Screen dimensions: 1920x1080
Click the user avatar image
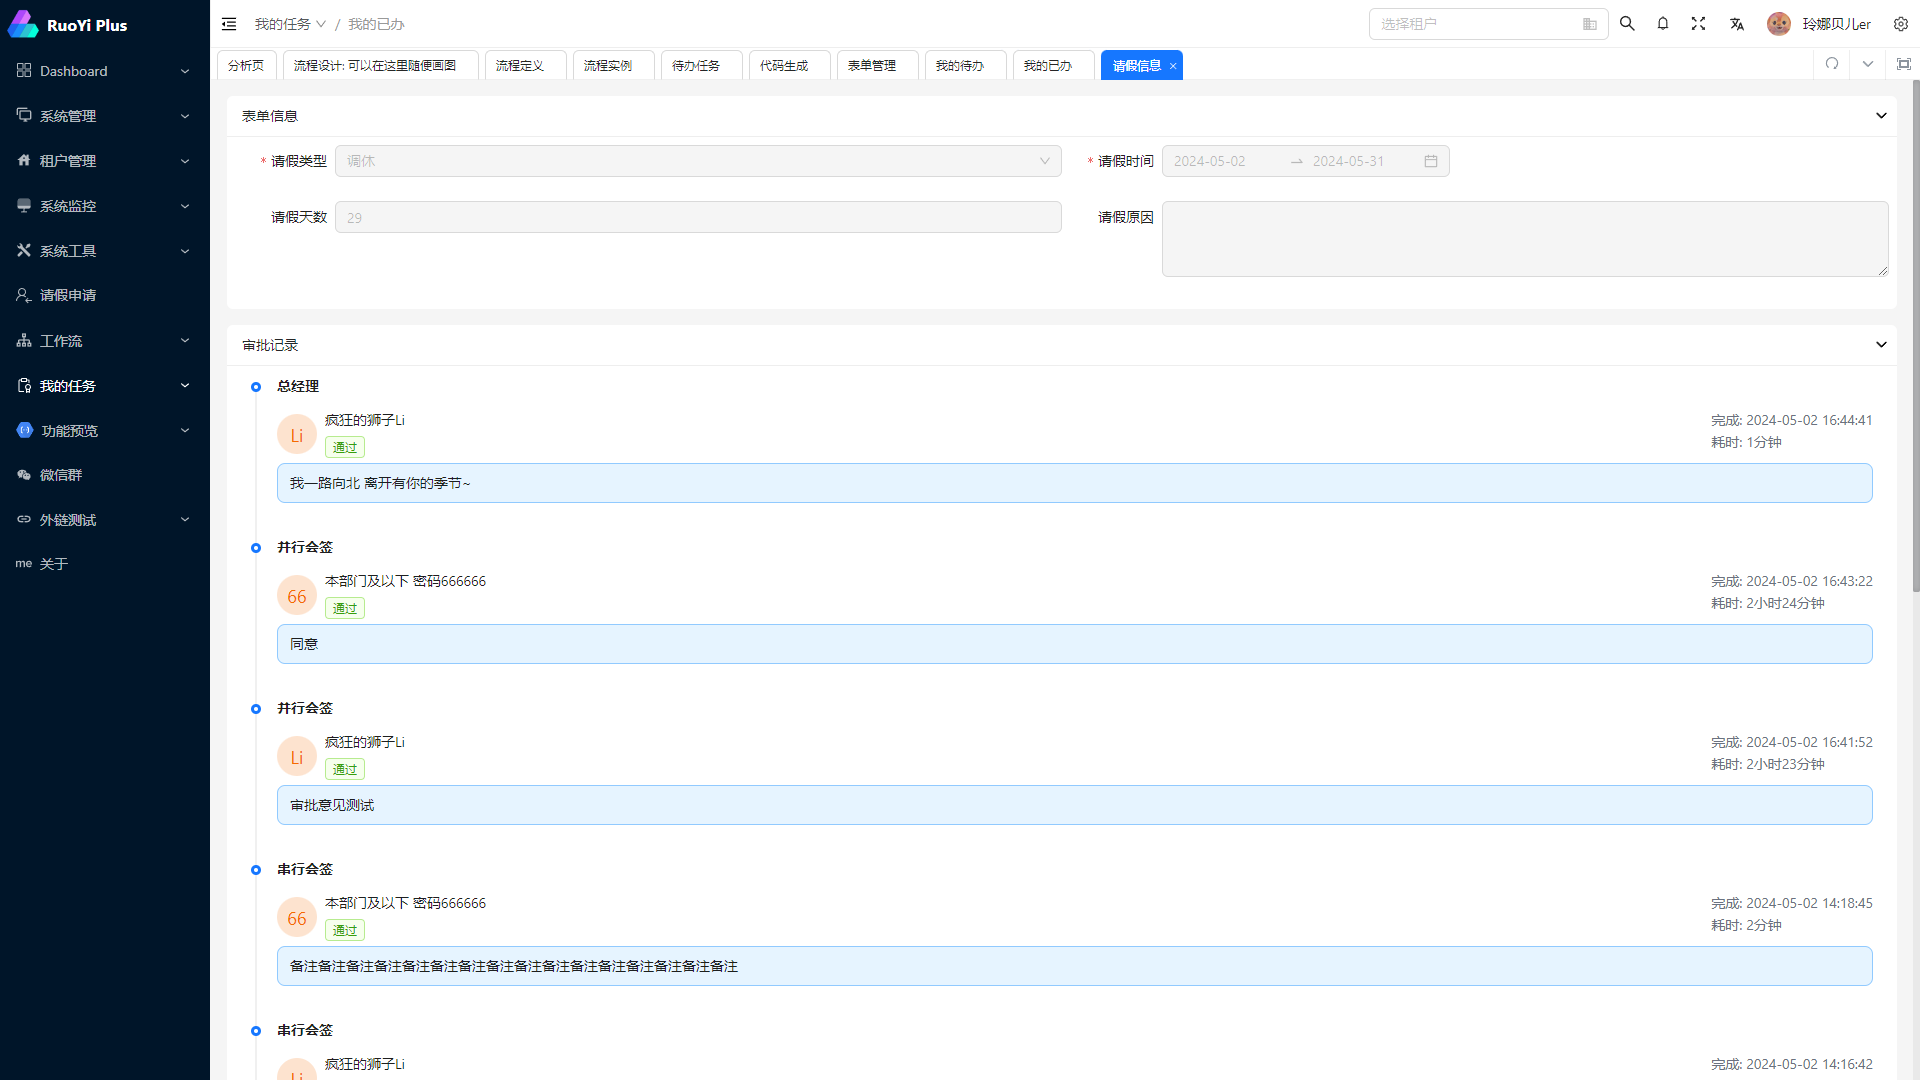[1778, 23]
